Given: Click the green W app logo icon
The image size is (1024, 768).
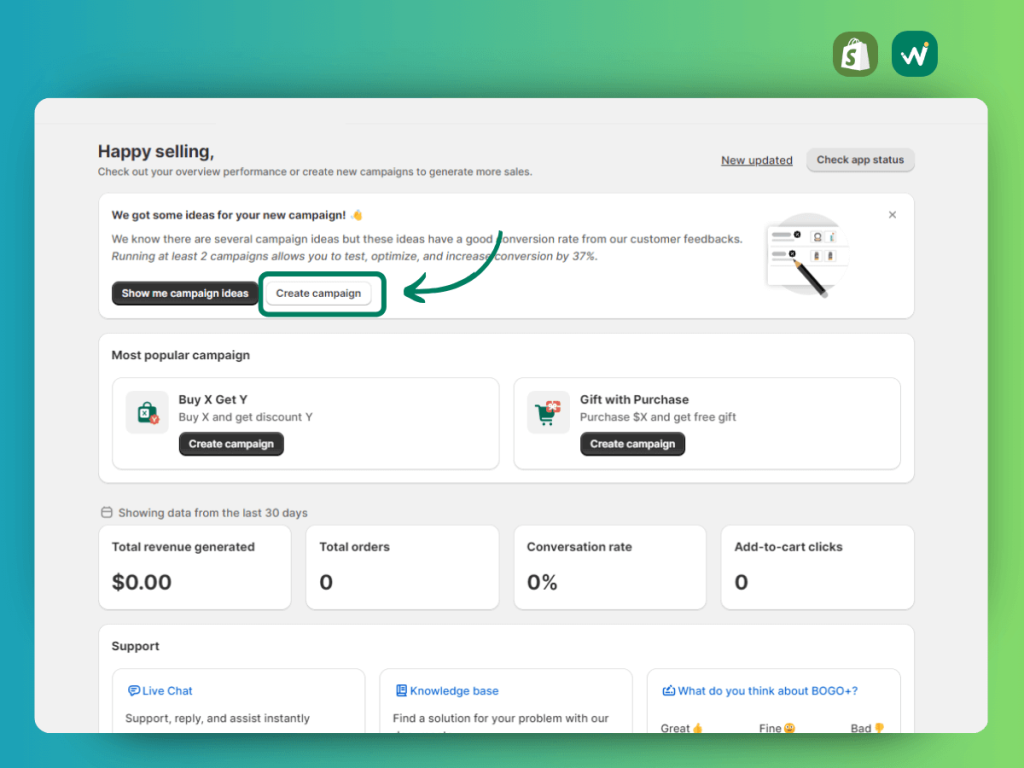Looking at the screenshot, I should point(914,54).
